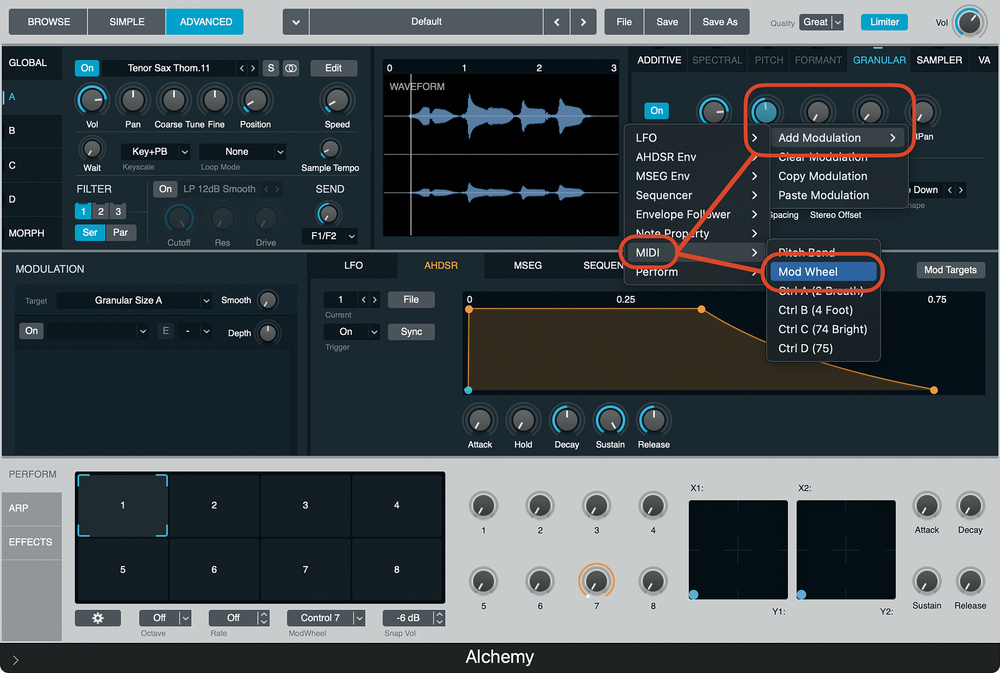The width and height of the screenshot is (1000, 673).
Task: Enable the Par filter routing mode
Action: pos(121,232)
